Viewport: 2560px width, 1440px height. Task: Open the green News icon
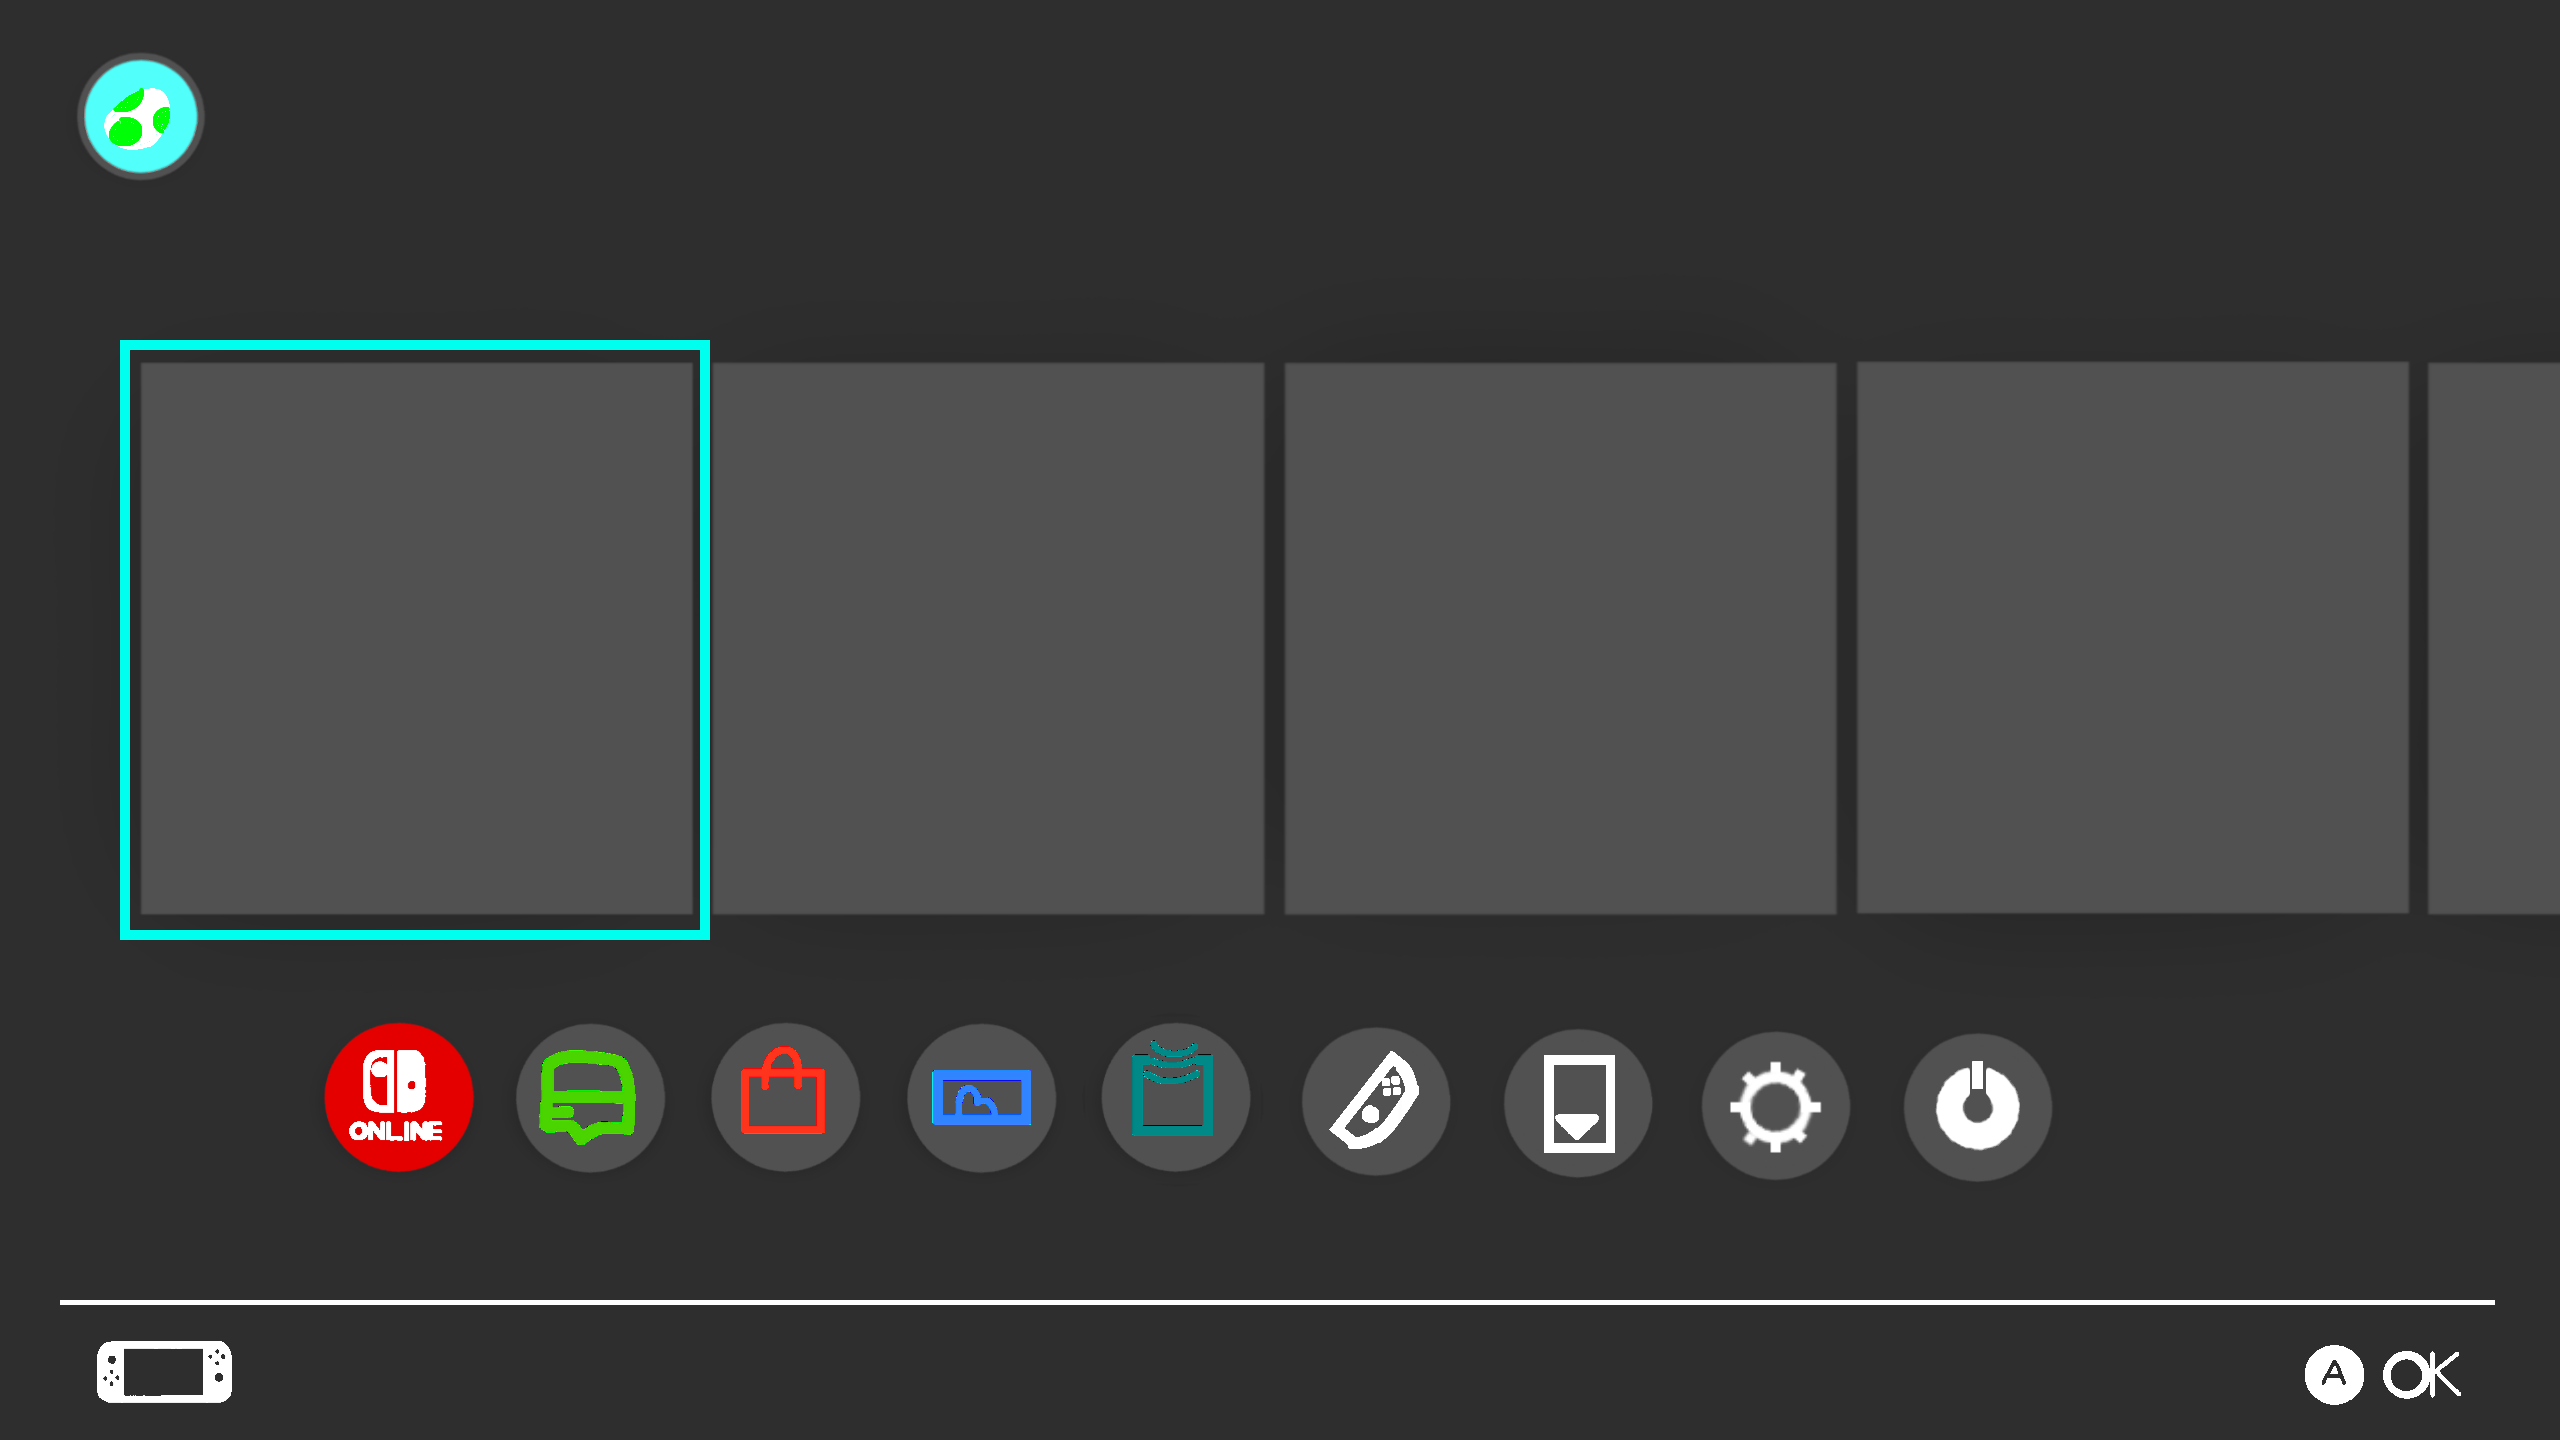(590, 1097)
